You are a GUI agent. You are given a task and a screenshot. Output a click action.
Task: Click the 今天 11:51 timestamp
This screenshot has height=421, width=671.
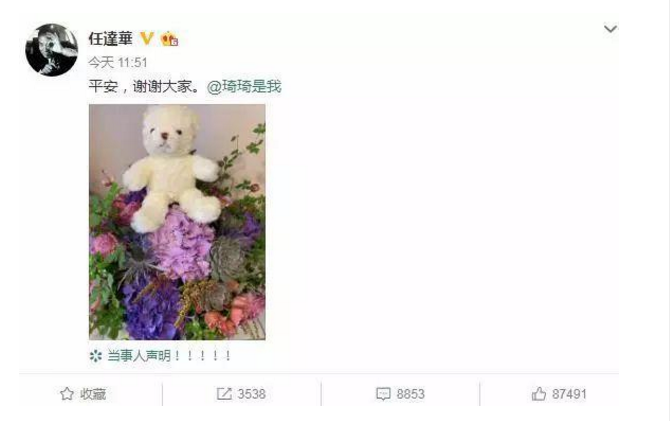(118, 63)
